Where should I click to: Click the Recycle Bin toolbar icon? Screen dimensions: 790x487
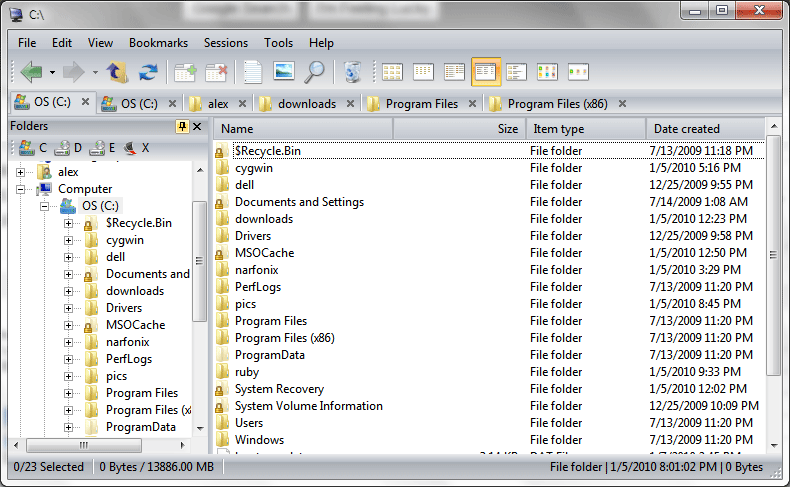352,72
